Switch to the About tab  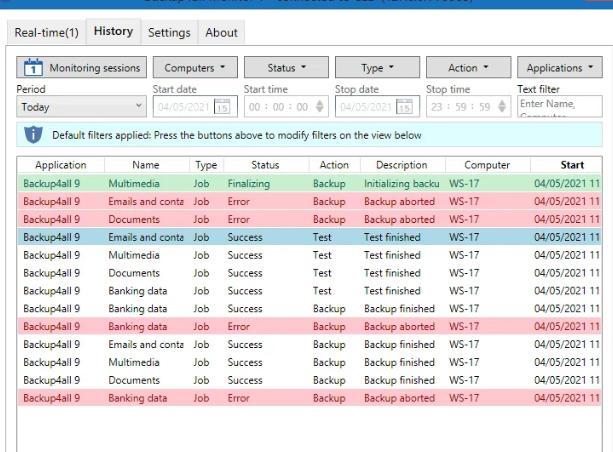[x=221, y=33]
